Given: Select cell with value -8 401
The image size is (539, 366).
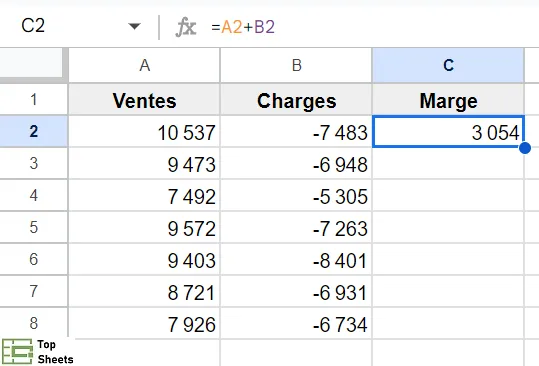Looking at the screenshot, I should (x=296, y=259).
